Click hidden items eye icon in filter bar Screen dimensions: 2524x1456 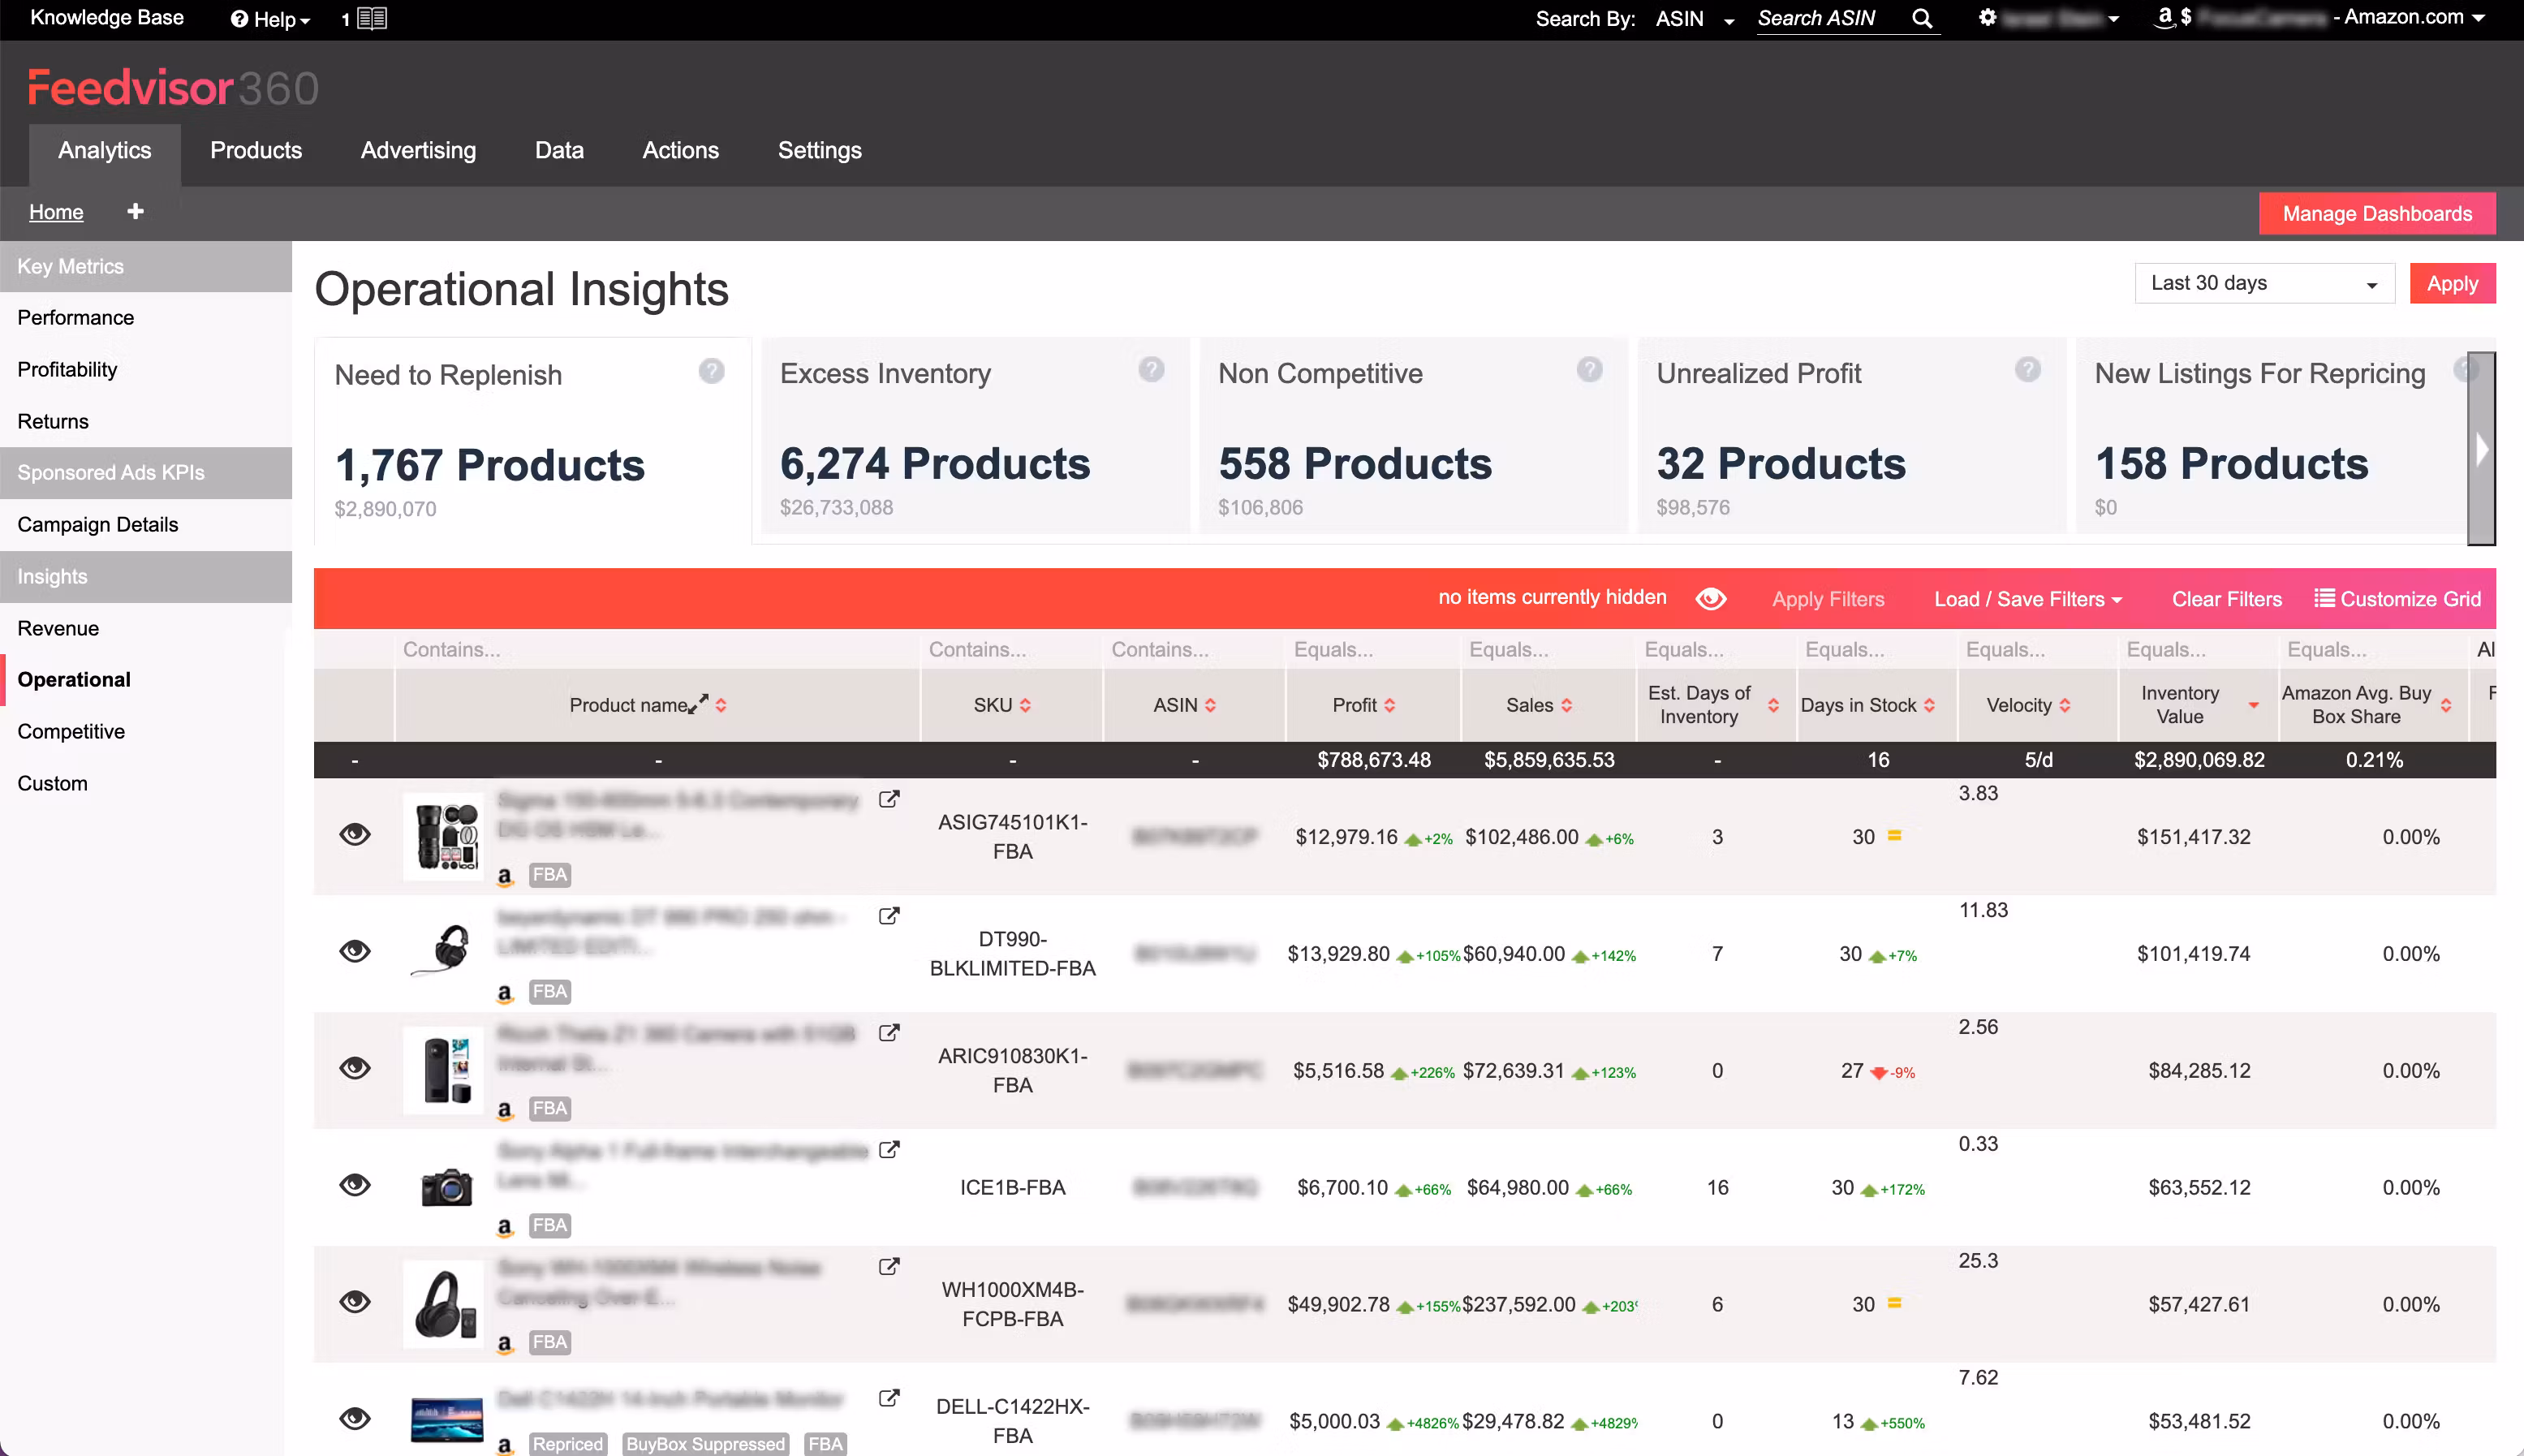tap(1711, 598)
